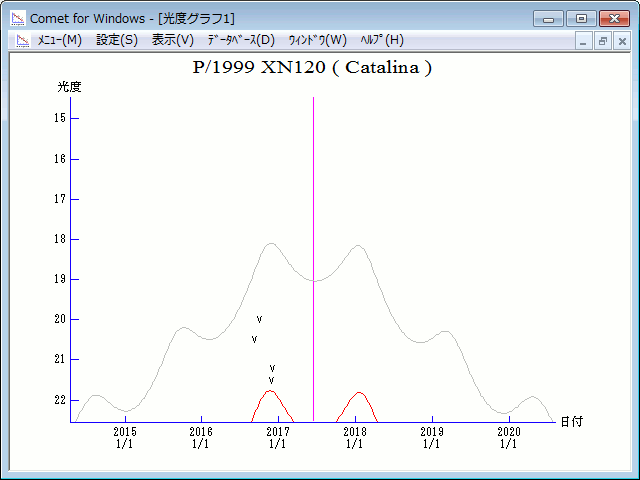
Task: Click the topmost v observation marker
Action: pos(259,320)
